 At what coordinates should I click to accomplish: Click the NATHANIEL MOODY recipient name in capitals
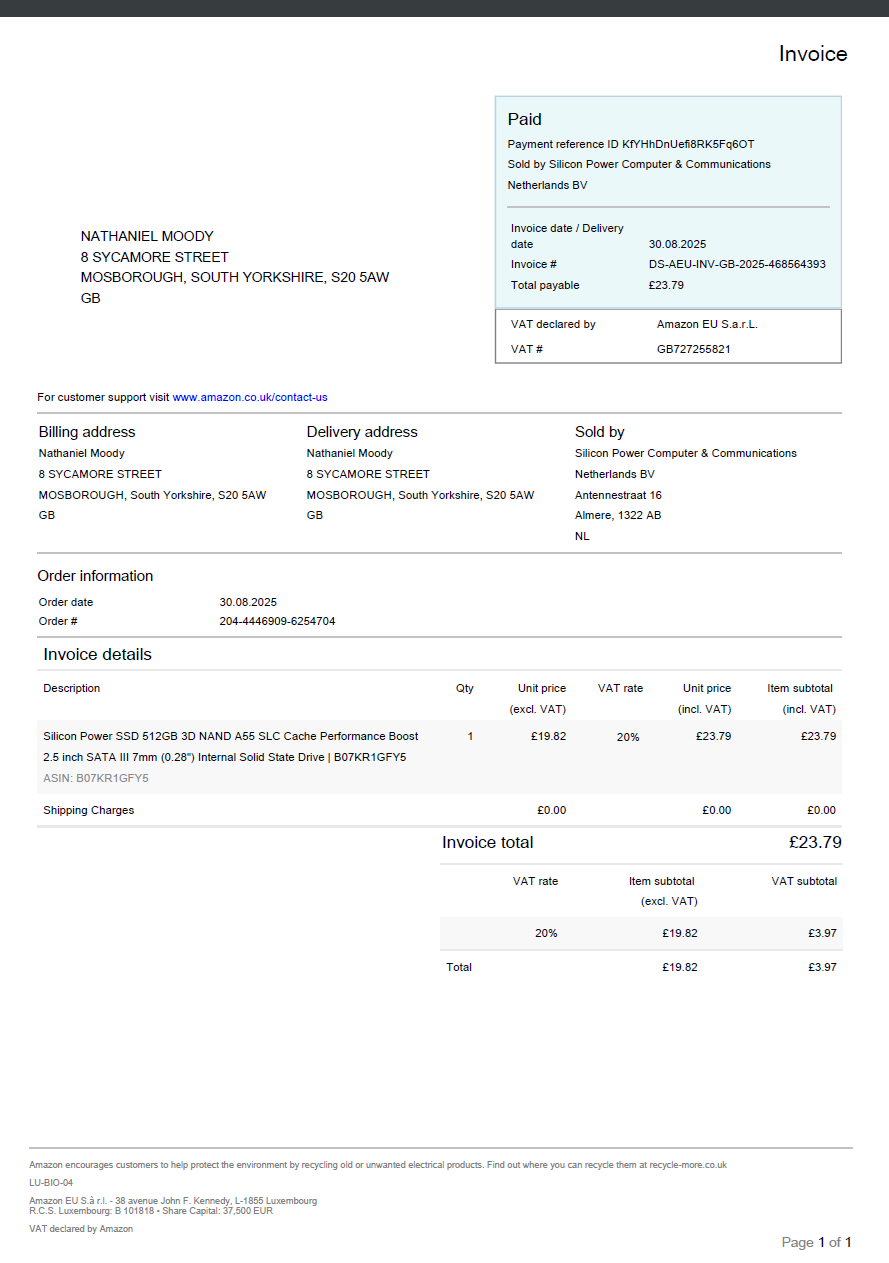click(147, 236)
